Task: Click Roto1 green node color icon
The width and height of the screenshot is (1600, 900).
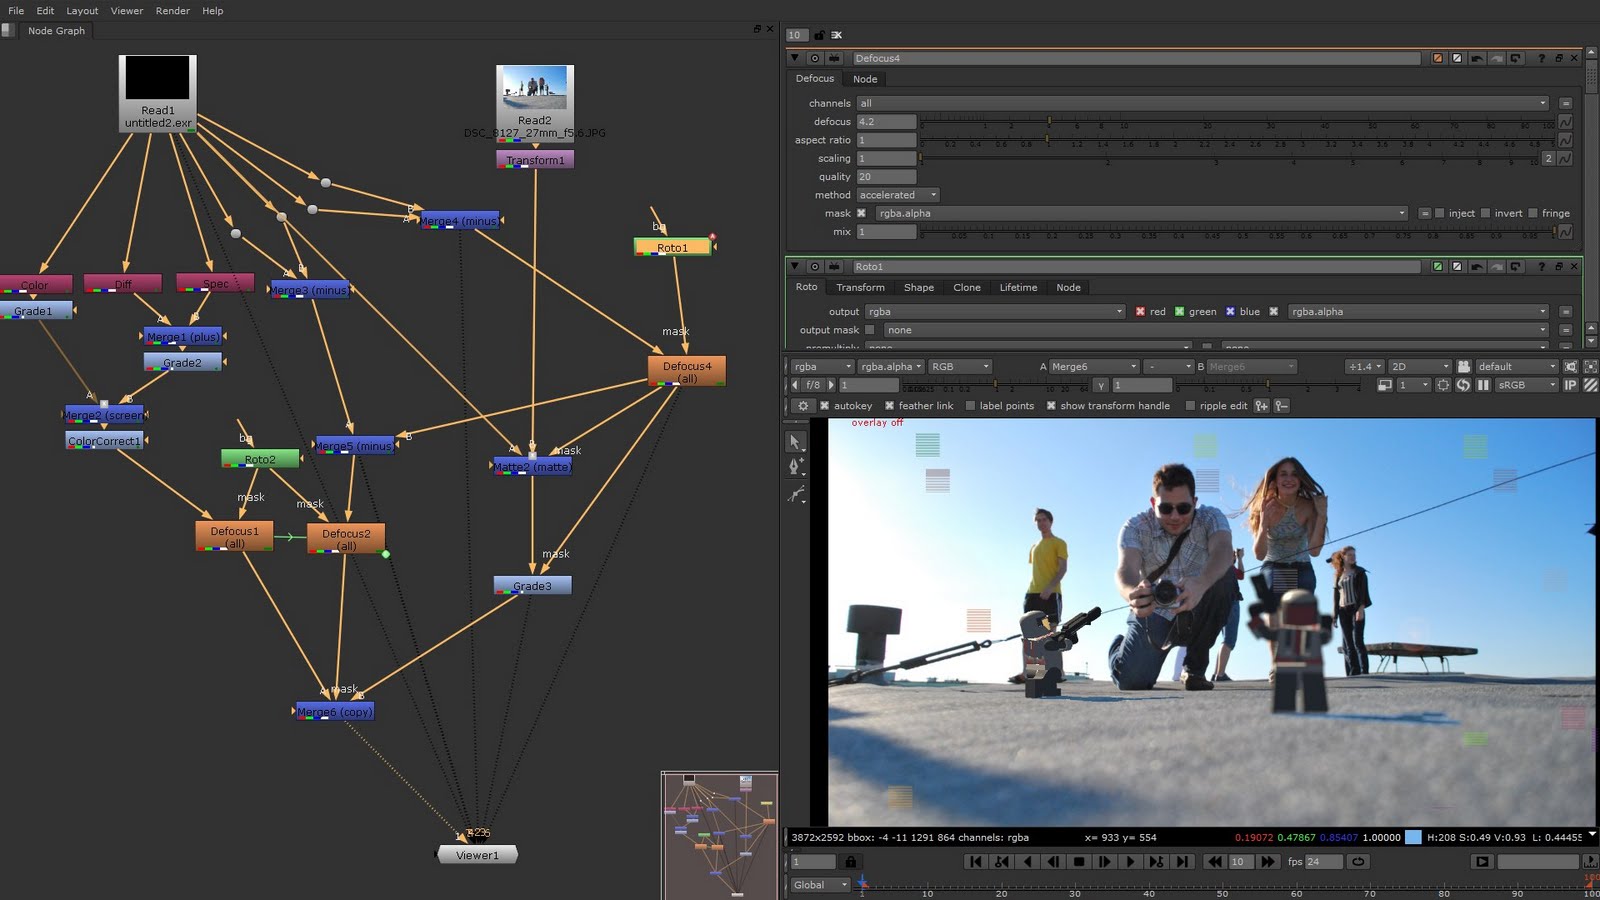Action: tap(1438, 267)
